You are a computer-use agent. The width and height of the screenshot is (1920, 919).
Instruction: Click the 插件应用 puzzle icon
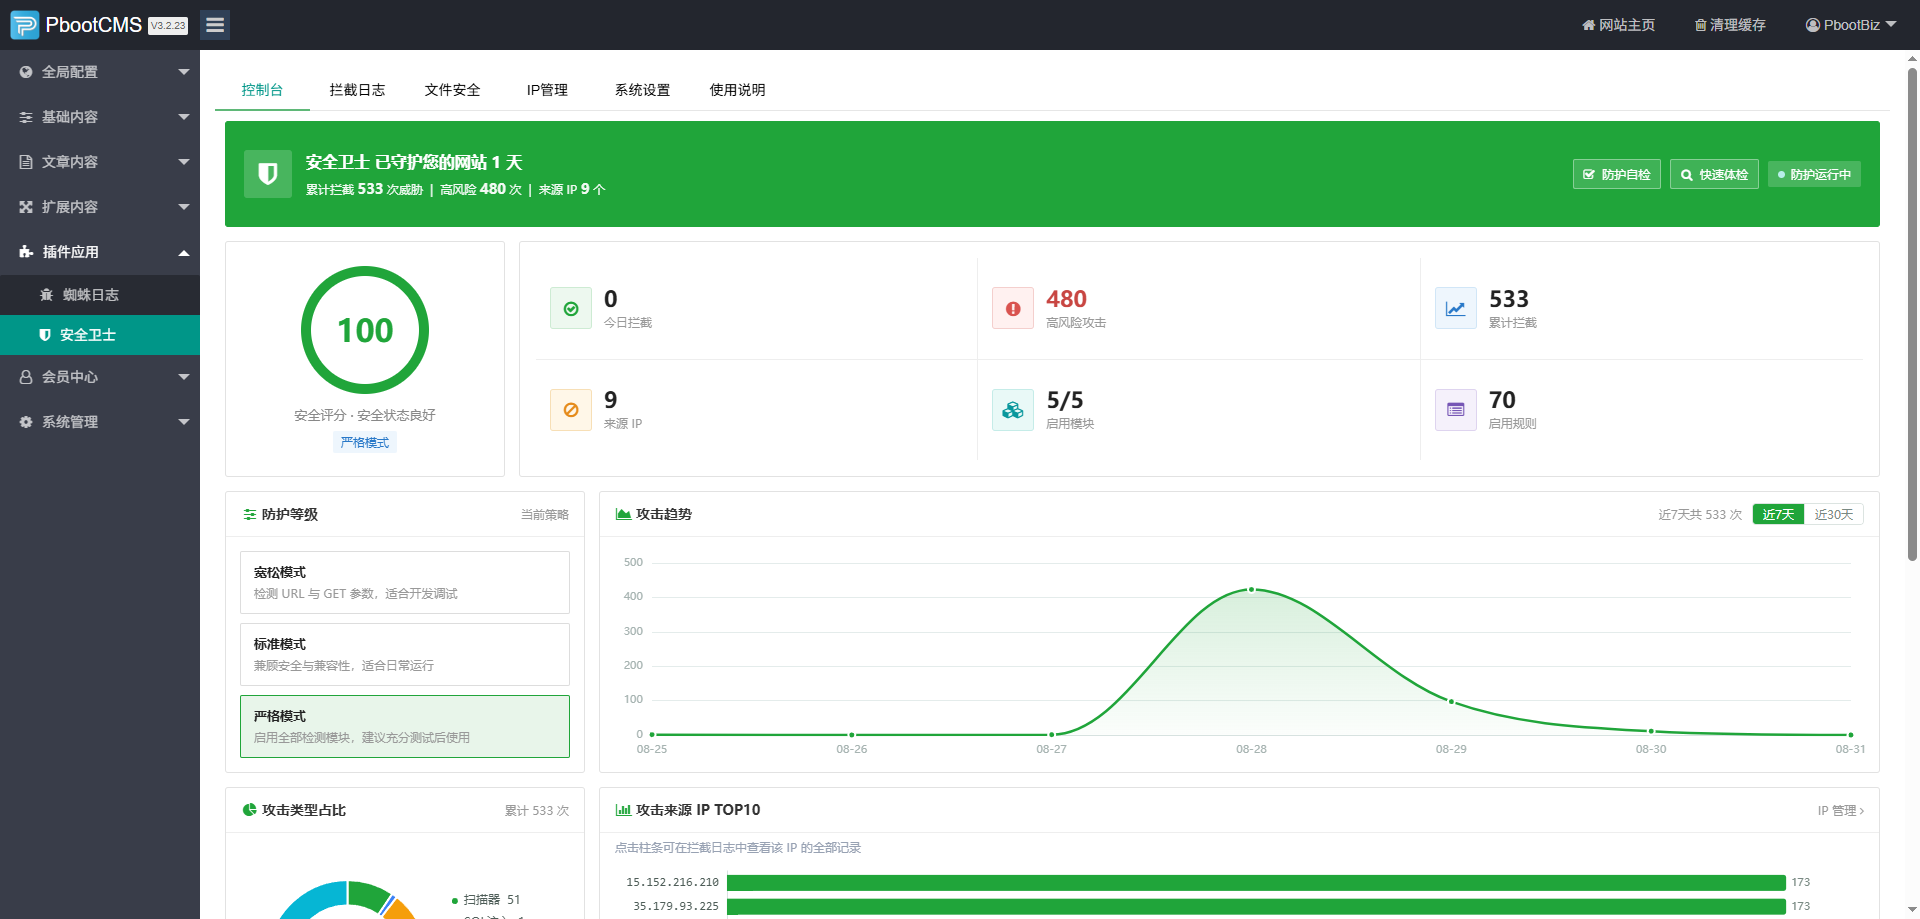coord(26,252)
